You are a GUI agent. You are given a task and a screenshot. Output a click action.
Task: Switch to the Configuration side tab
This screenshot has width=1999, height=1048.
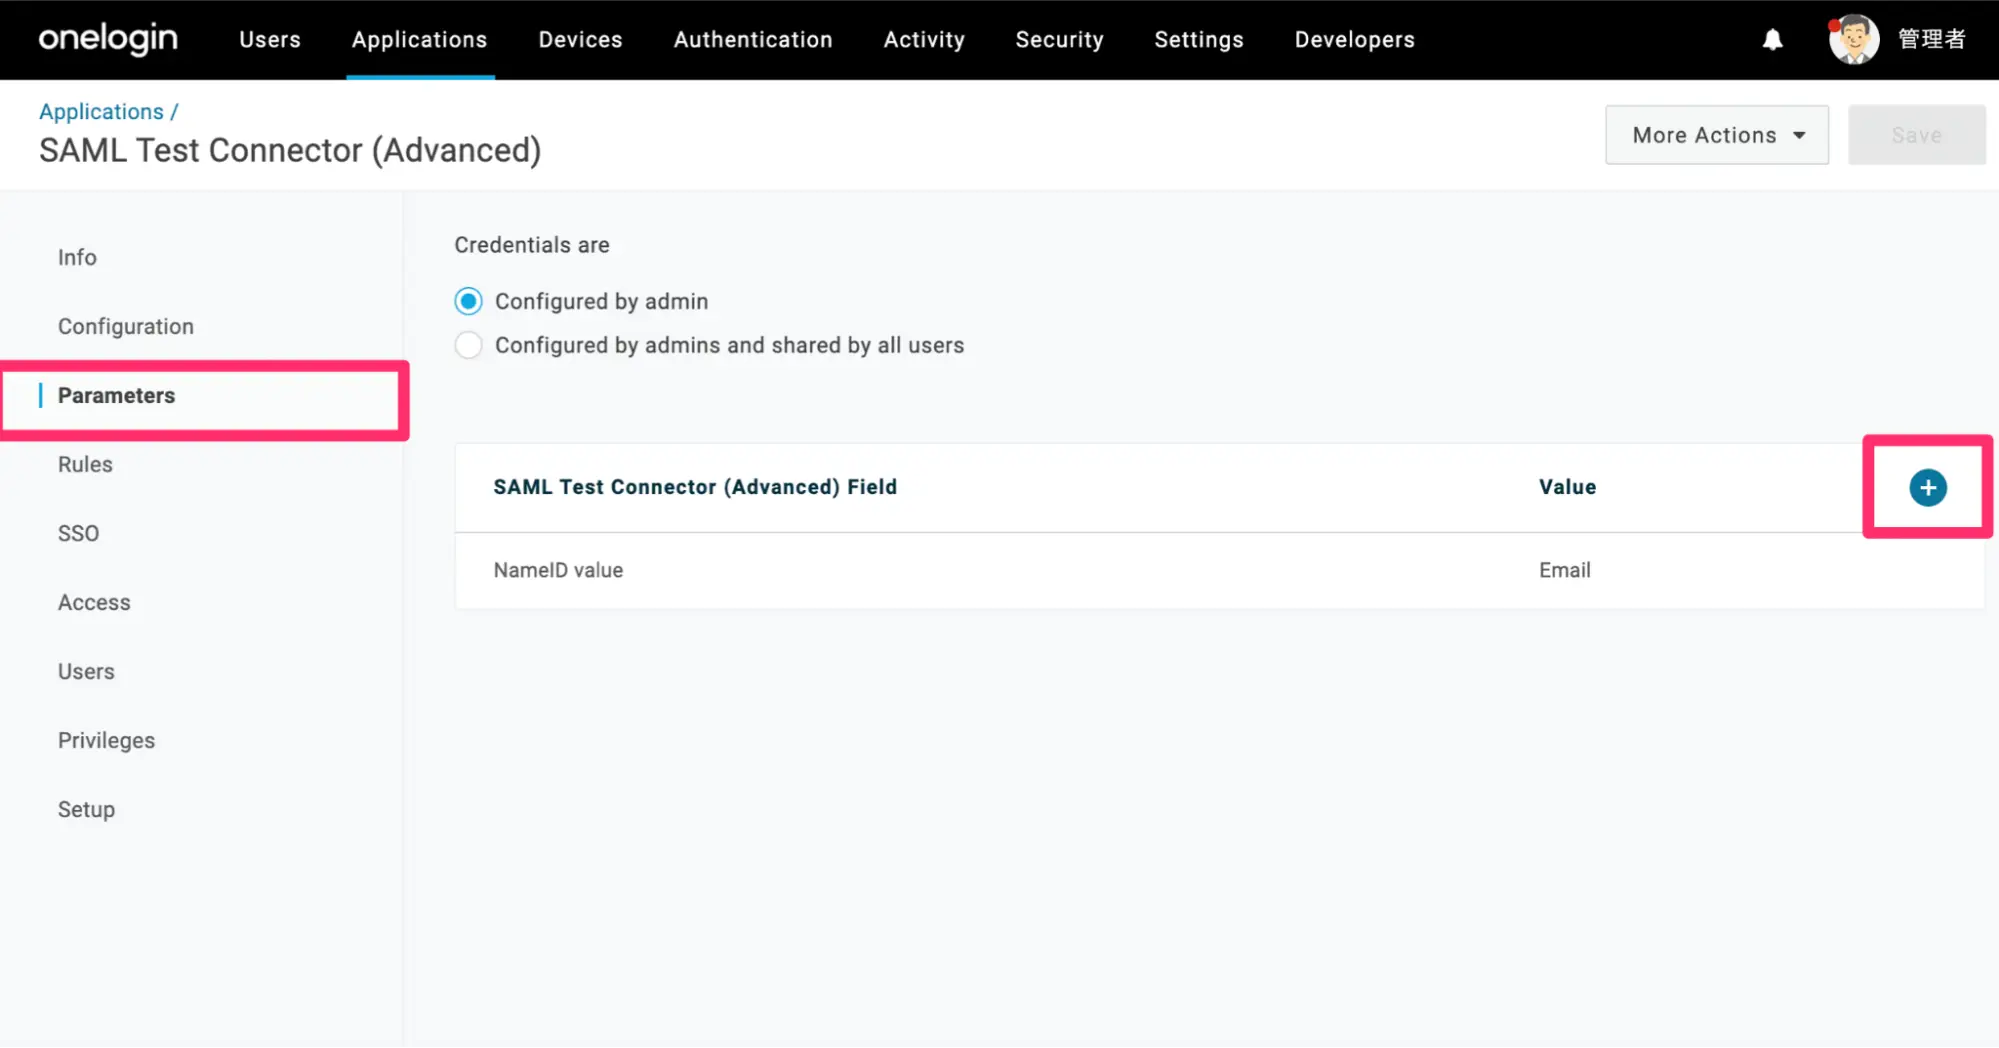pos(126,326)
